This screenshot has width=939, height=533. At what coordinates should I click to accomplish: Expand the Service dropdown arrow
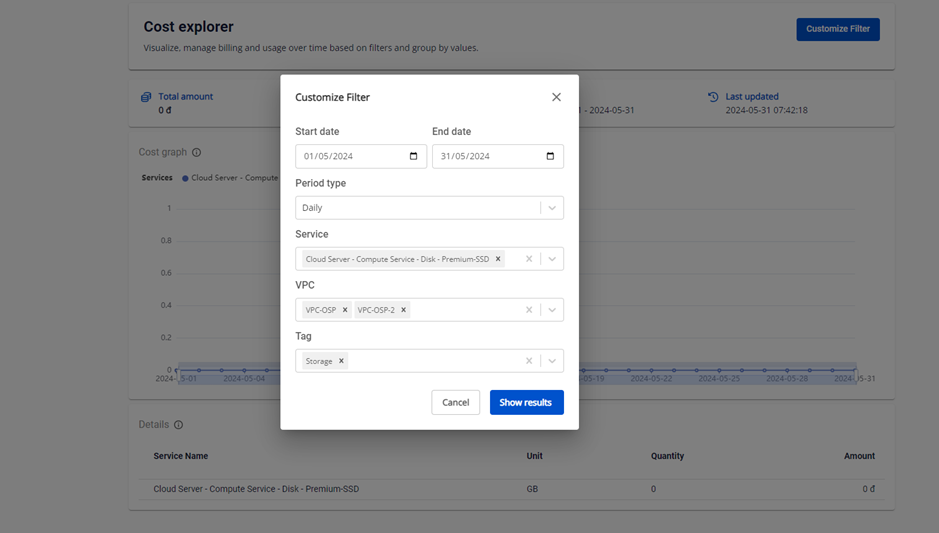(552, 259)
